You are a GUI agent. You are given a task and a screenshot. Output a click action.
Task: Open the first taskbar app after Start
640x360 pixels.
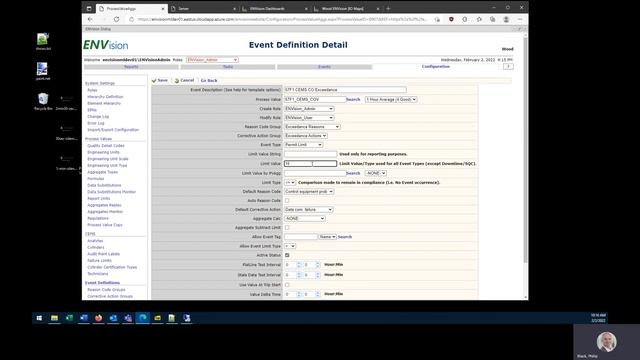[54, 318]
